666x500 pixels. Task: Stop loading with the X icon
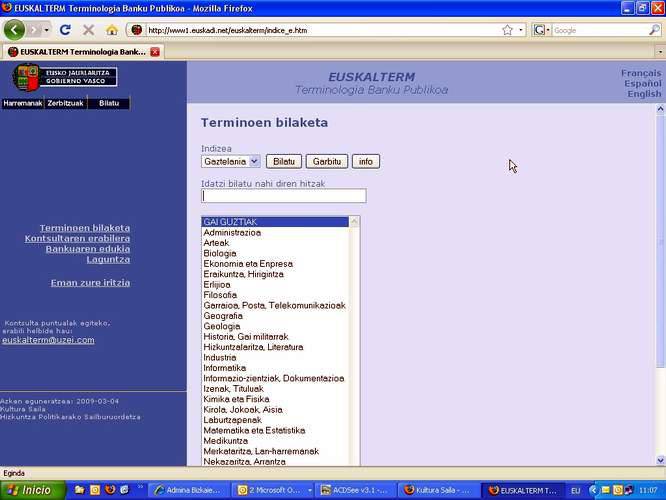[88, 30]
